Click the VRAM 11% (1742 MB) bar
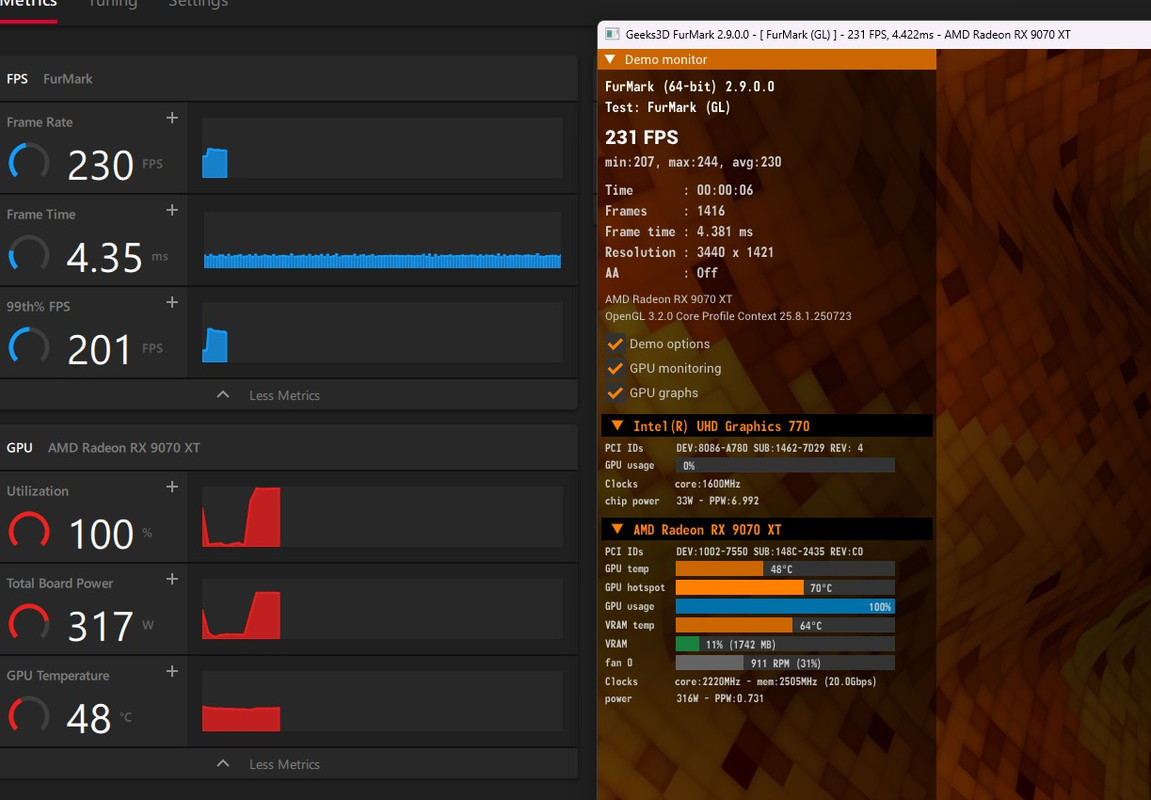This screenshot has height=800, width=1151. (x=785, y=644)
